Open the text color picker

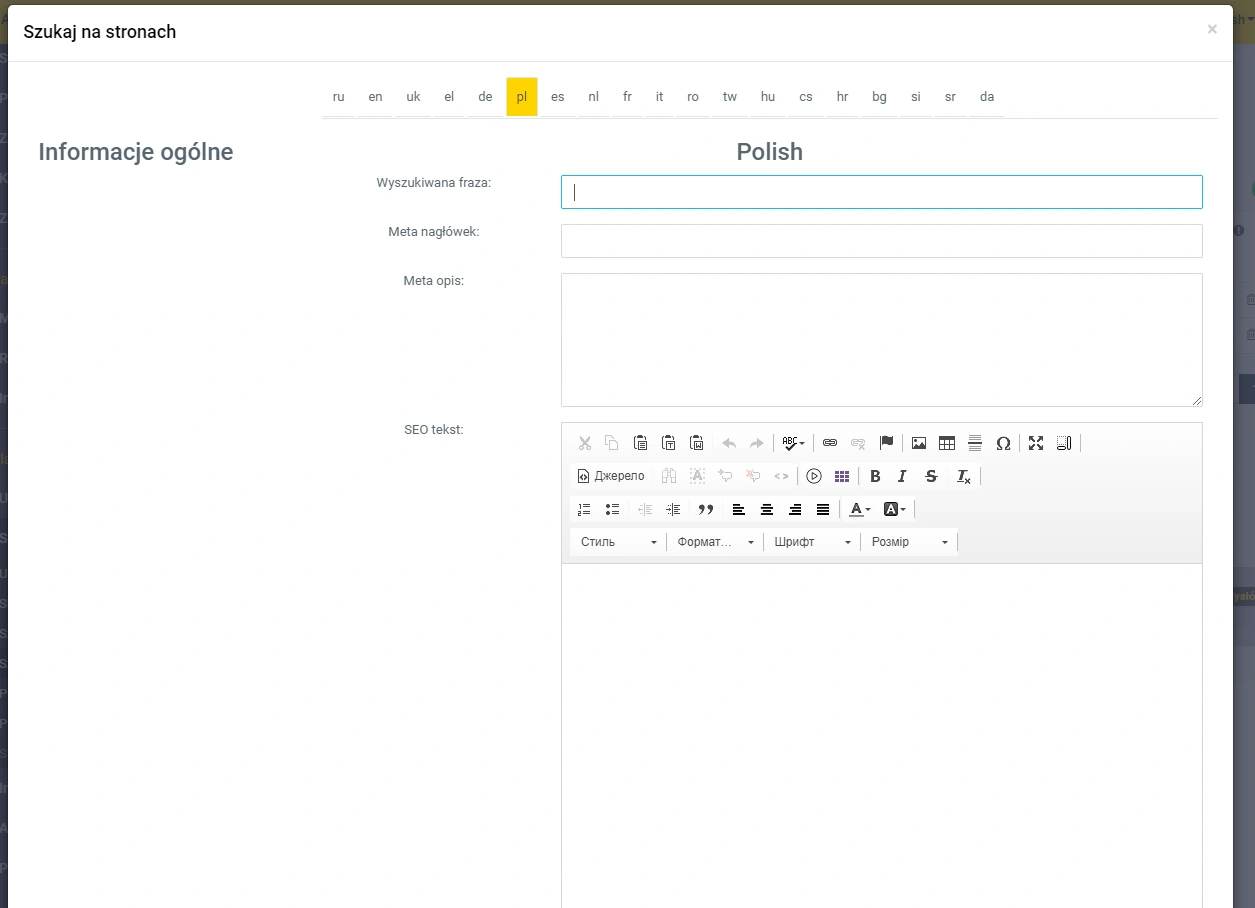859,509
